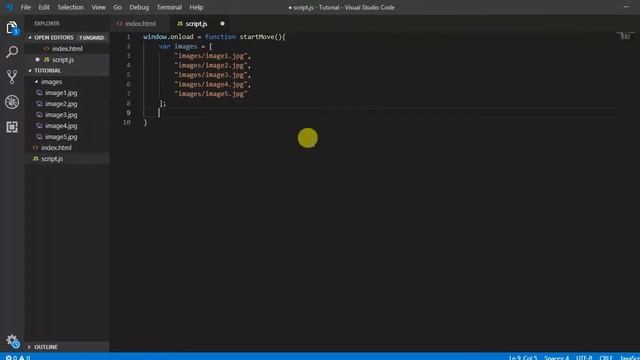Click the code minimap preview
This screenshot has height=360, width=640.
624,36
